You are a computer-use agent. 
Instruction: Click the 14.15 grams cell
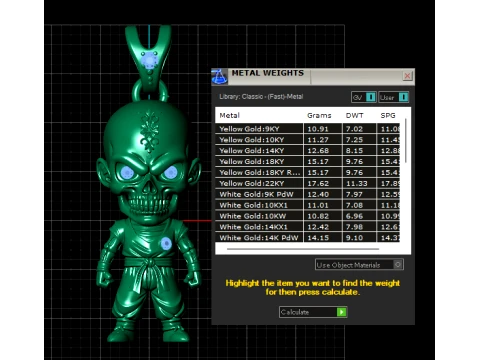click(x=323, y=237)
